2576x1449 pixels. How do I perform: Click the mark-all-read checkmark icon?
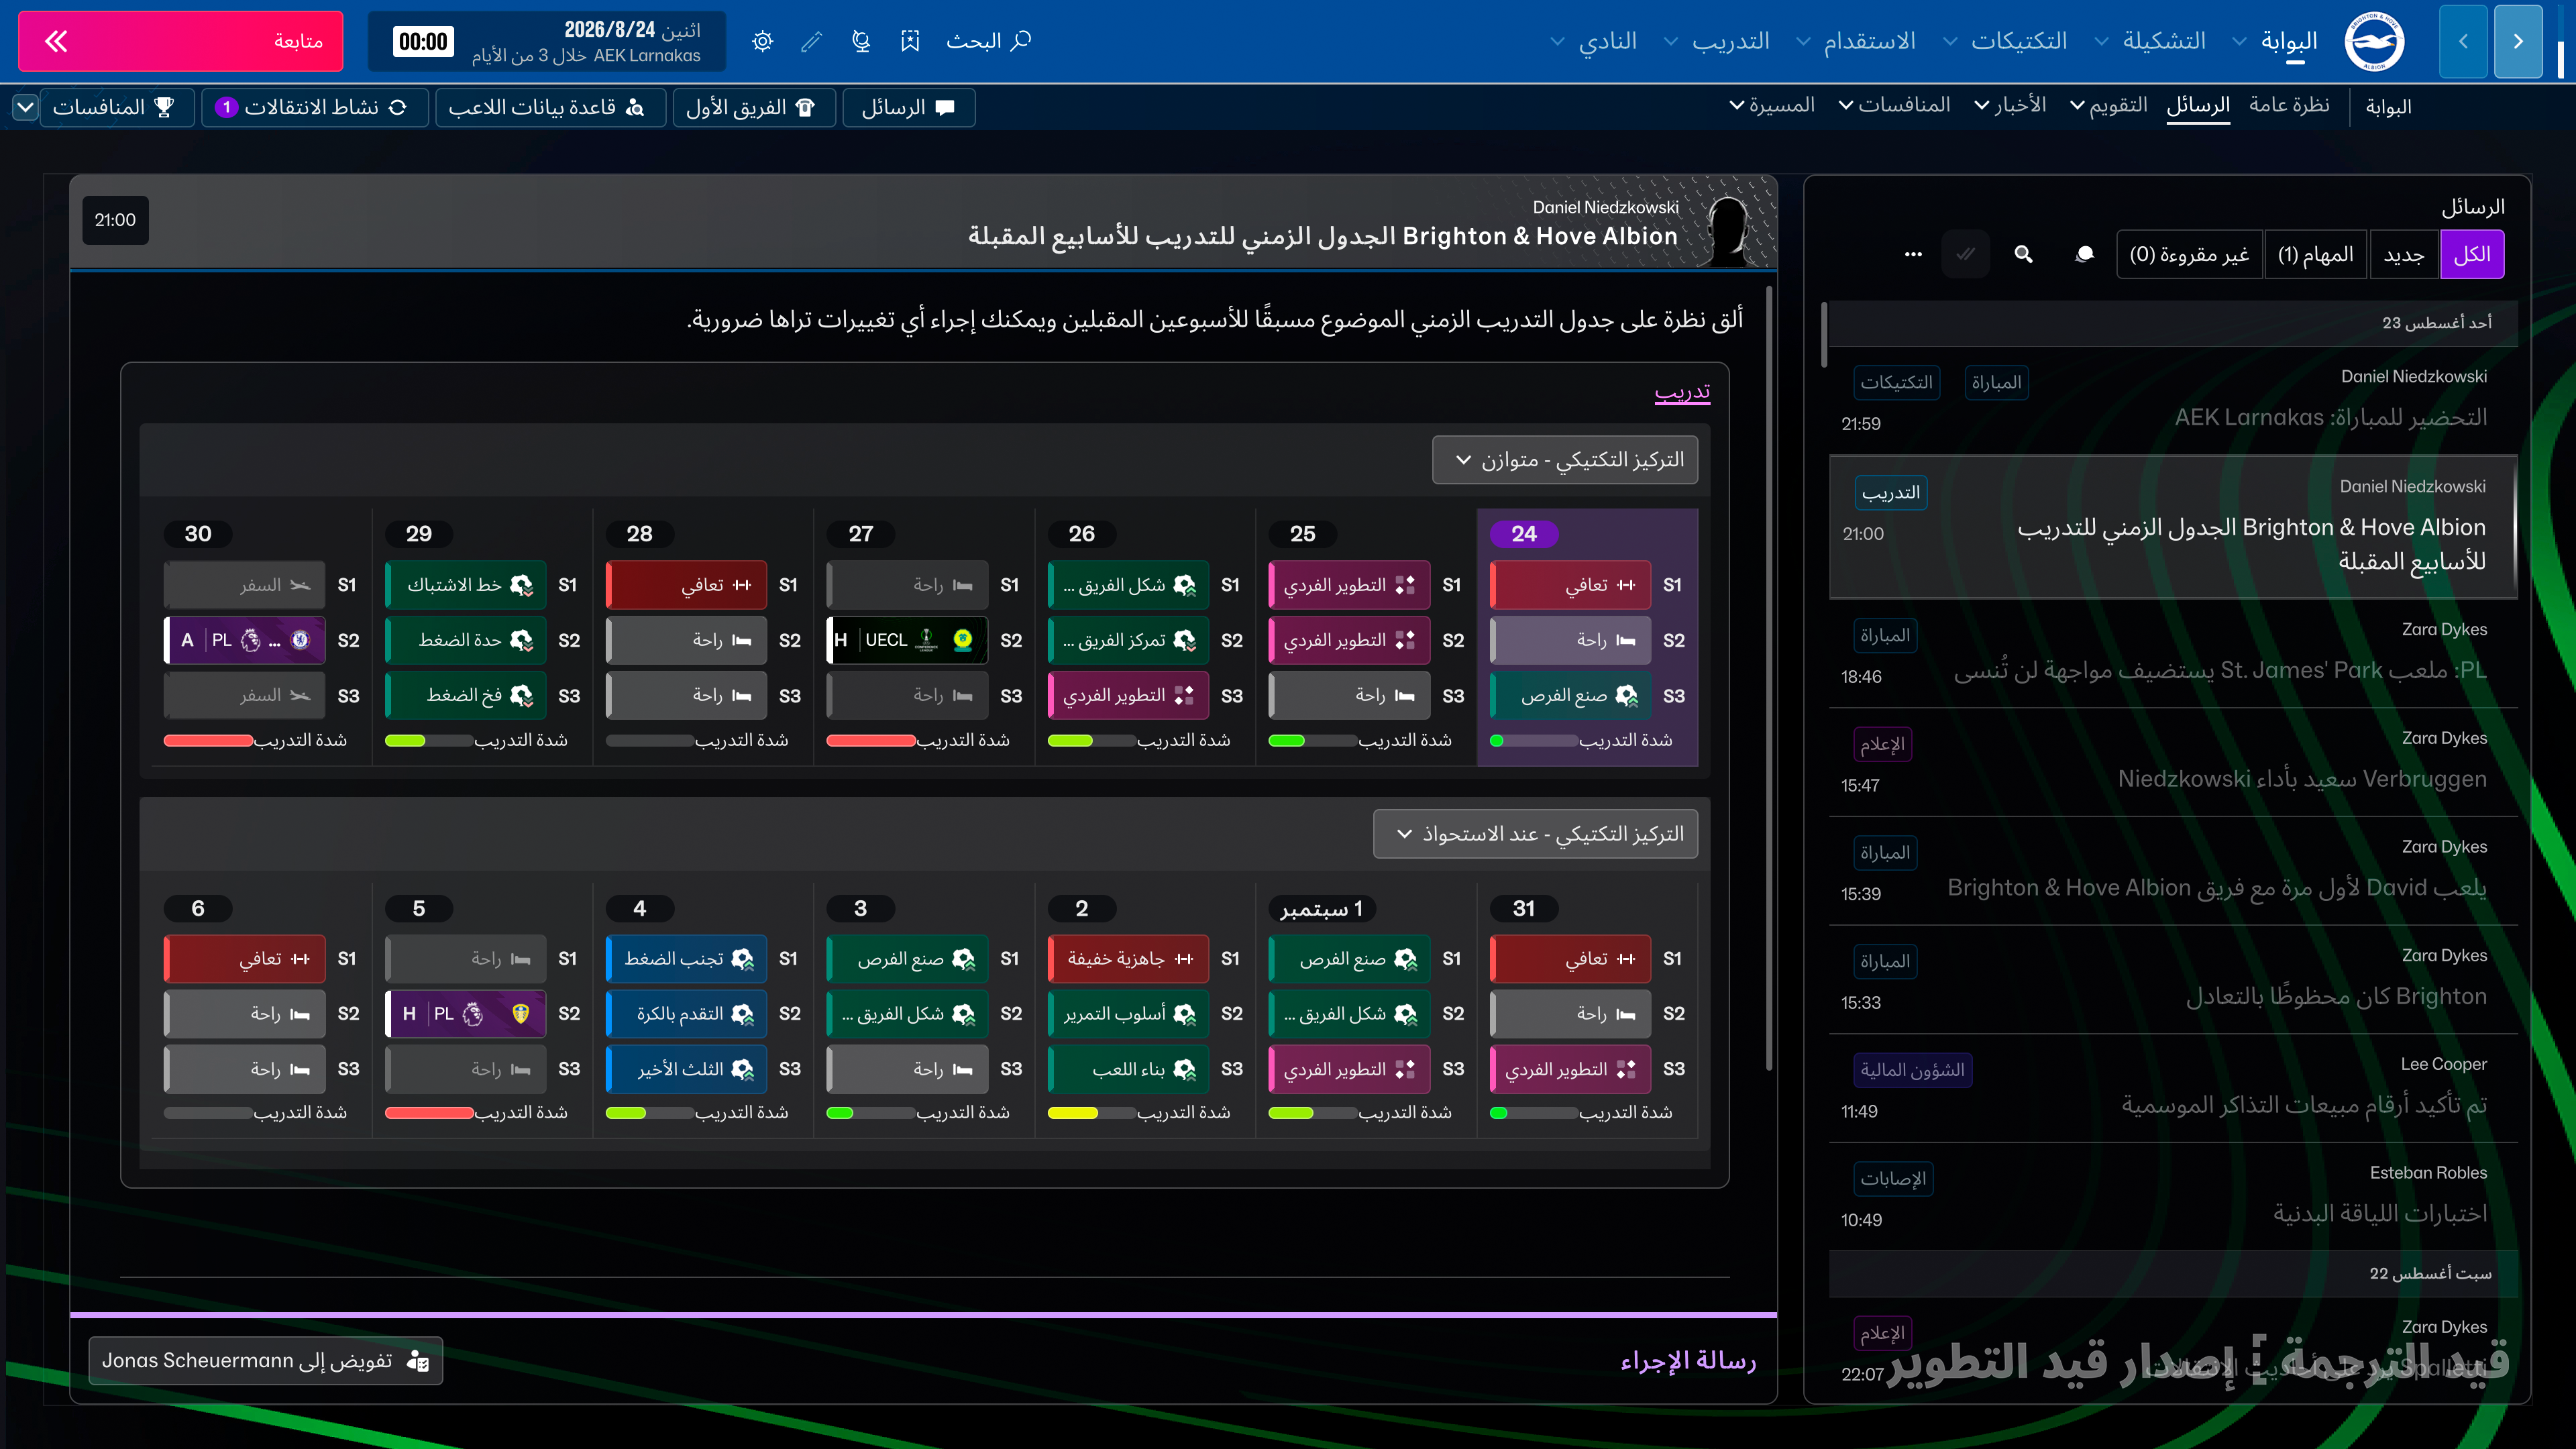click(1965, 254)
